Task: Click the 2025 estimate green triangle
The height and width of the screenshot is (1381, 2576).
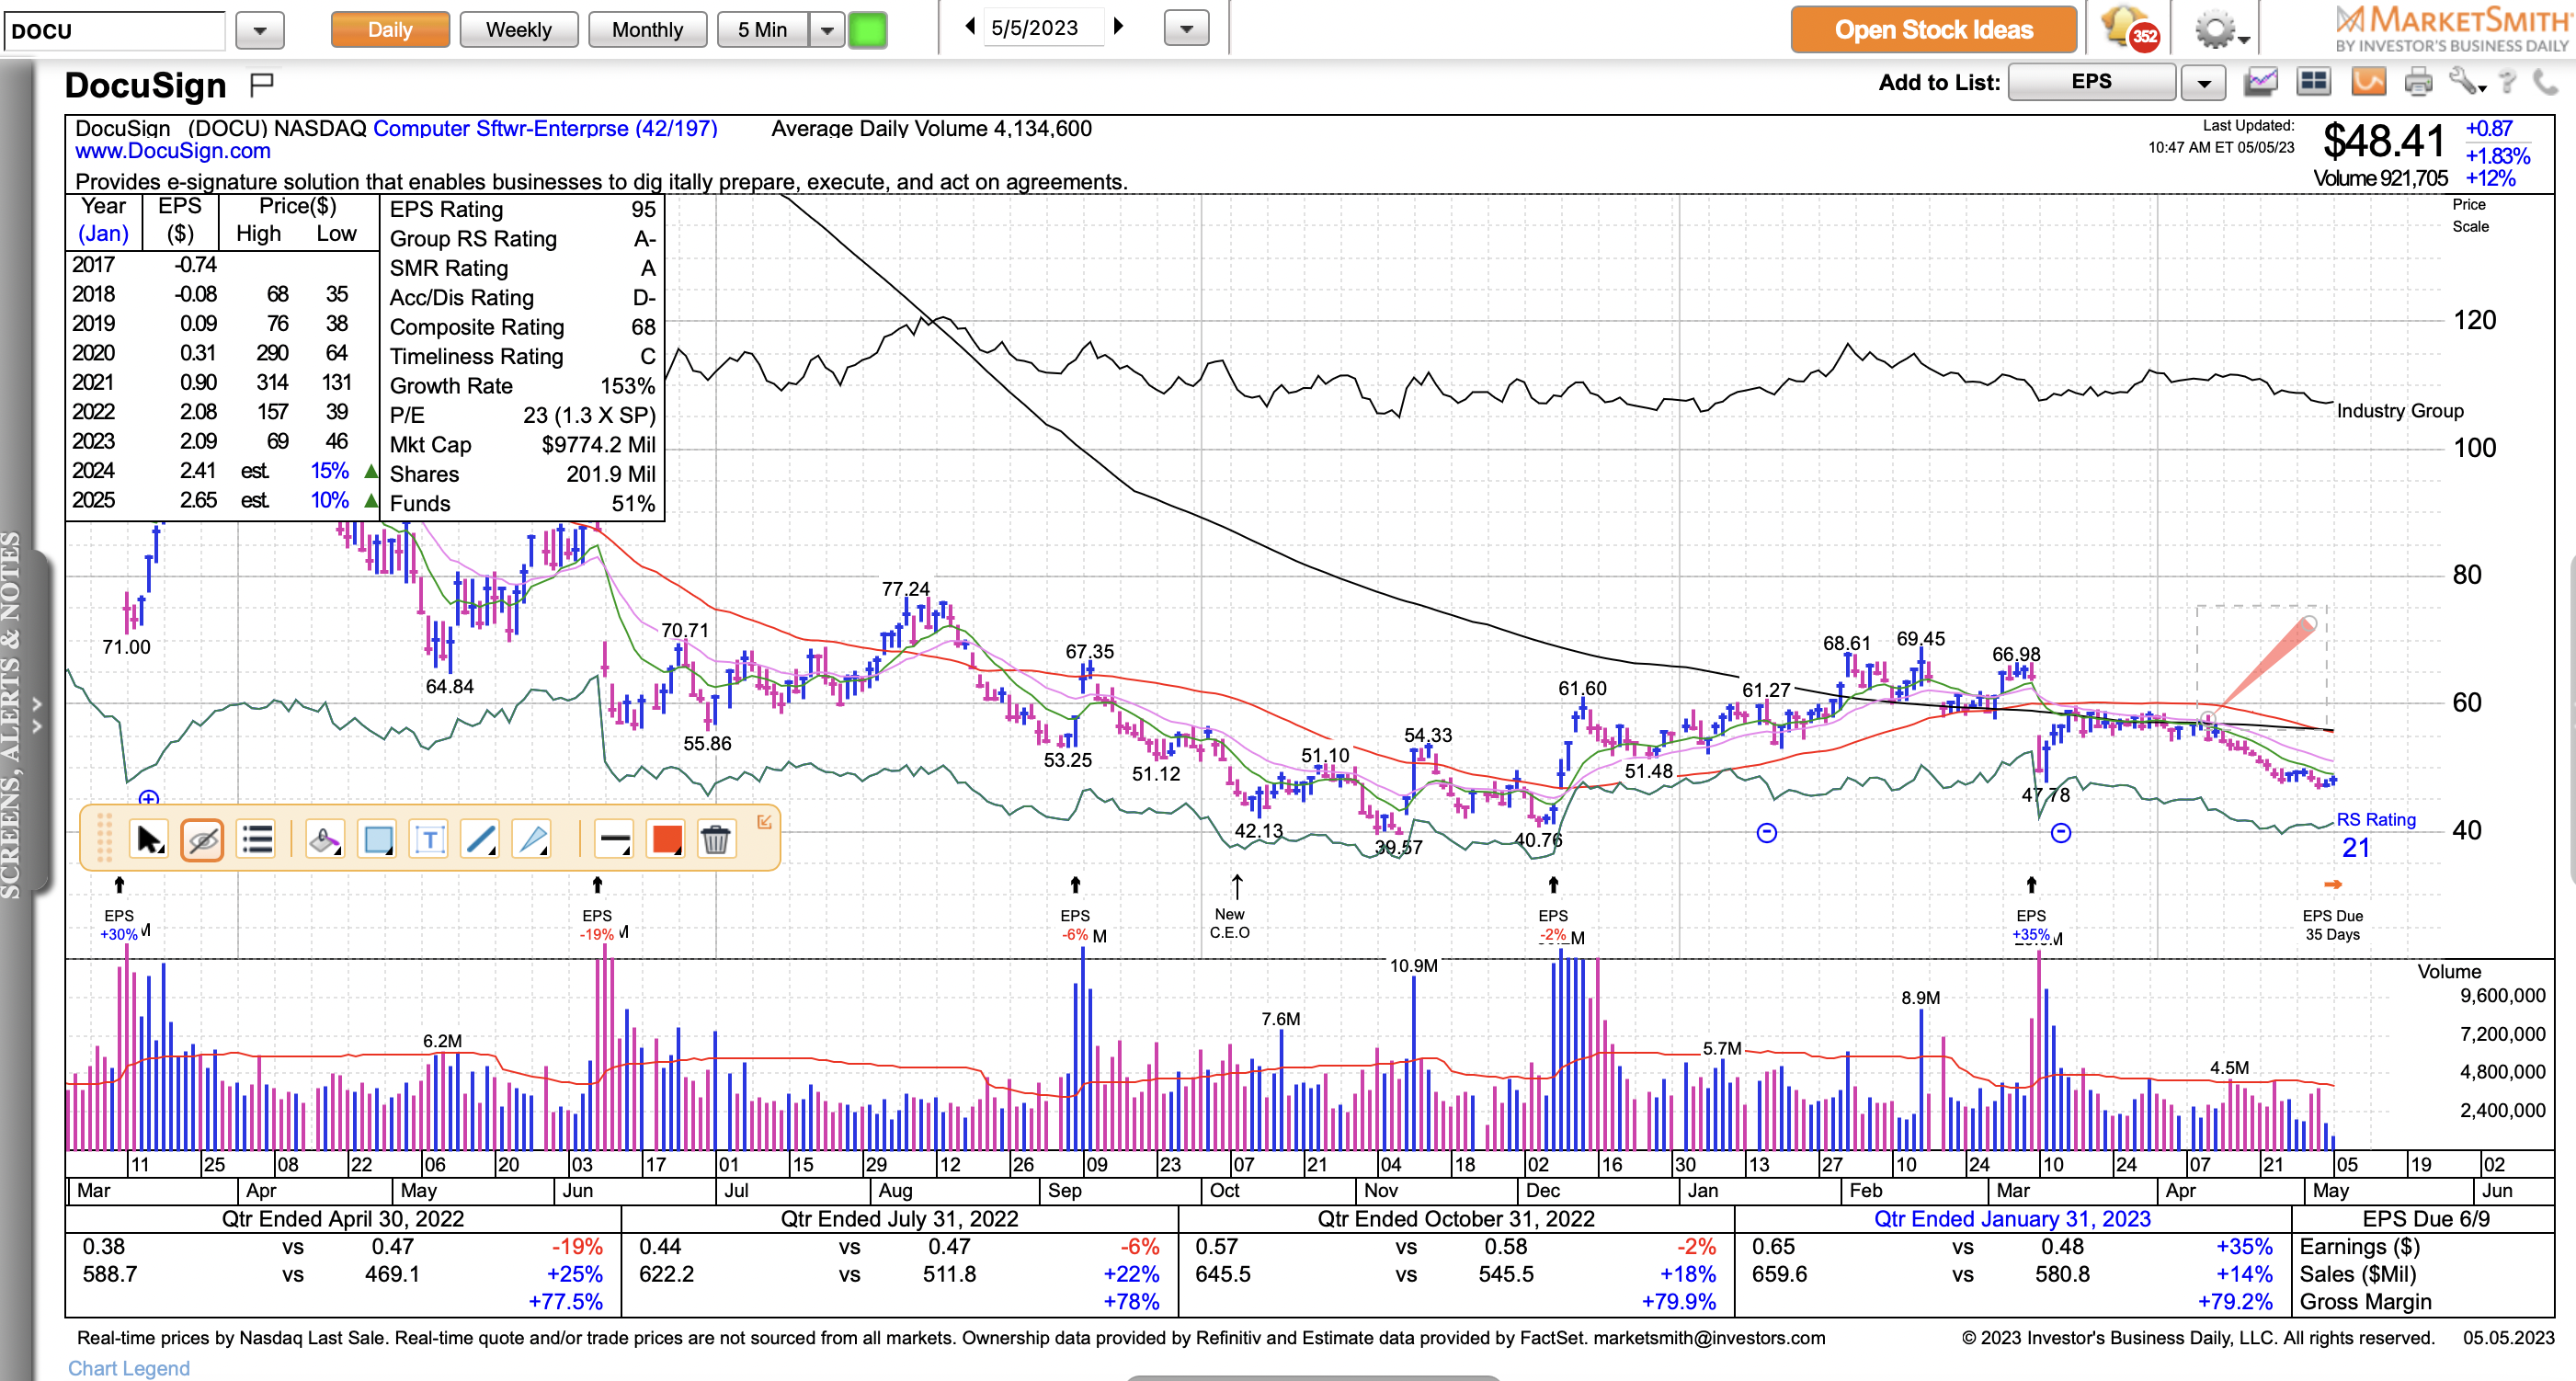Action: [371, 500]
